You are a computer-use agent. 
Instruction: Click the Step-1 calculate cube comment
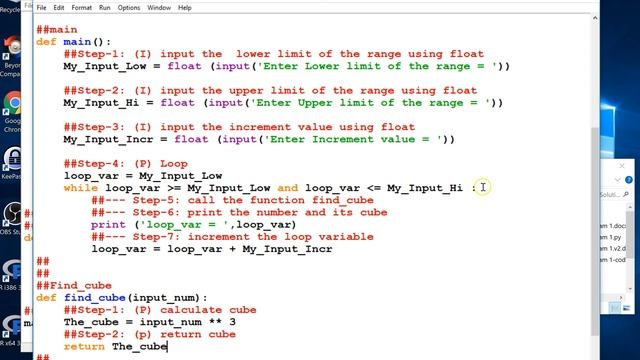point(160,310)
